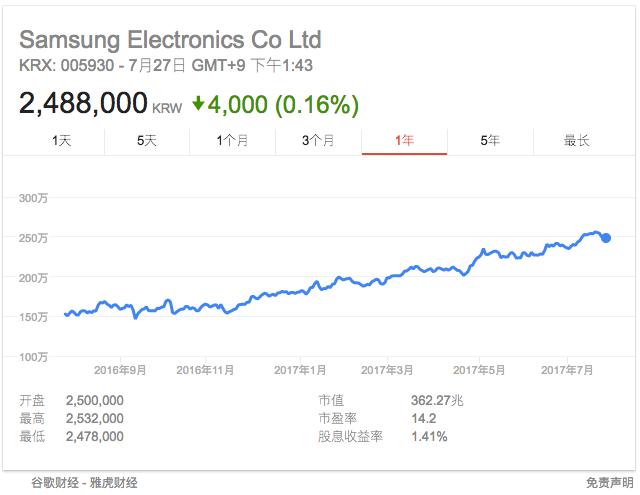This screenshot has width=640, height=495.
Task: Click the 股息收益率 1.41% value
Action: pyautogui.click(x=429, y=437)
